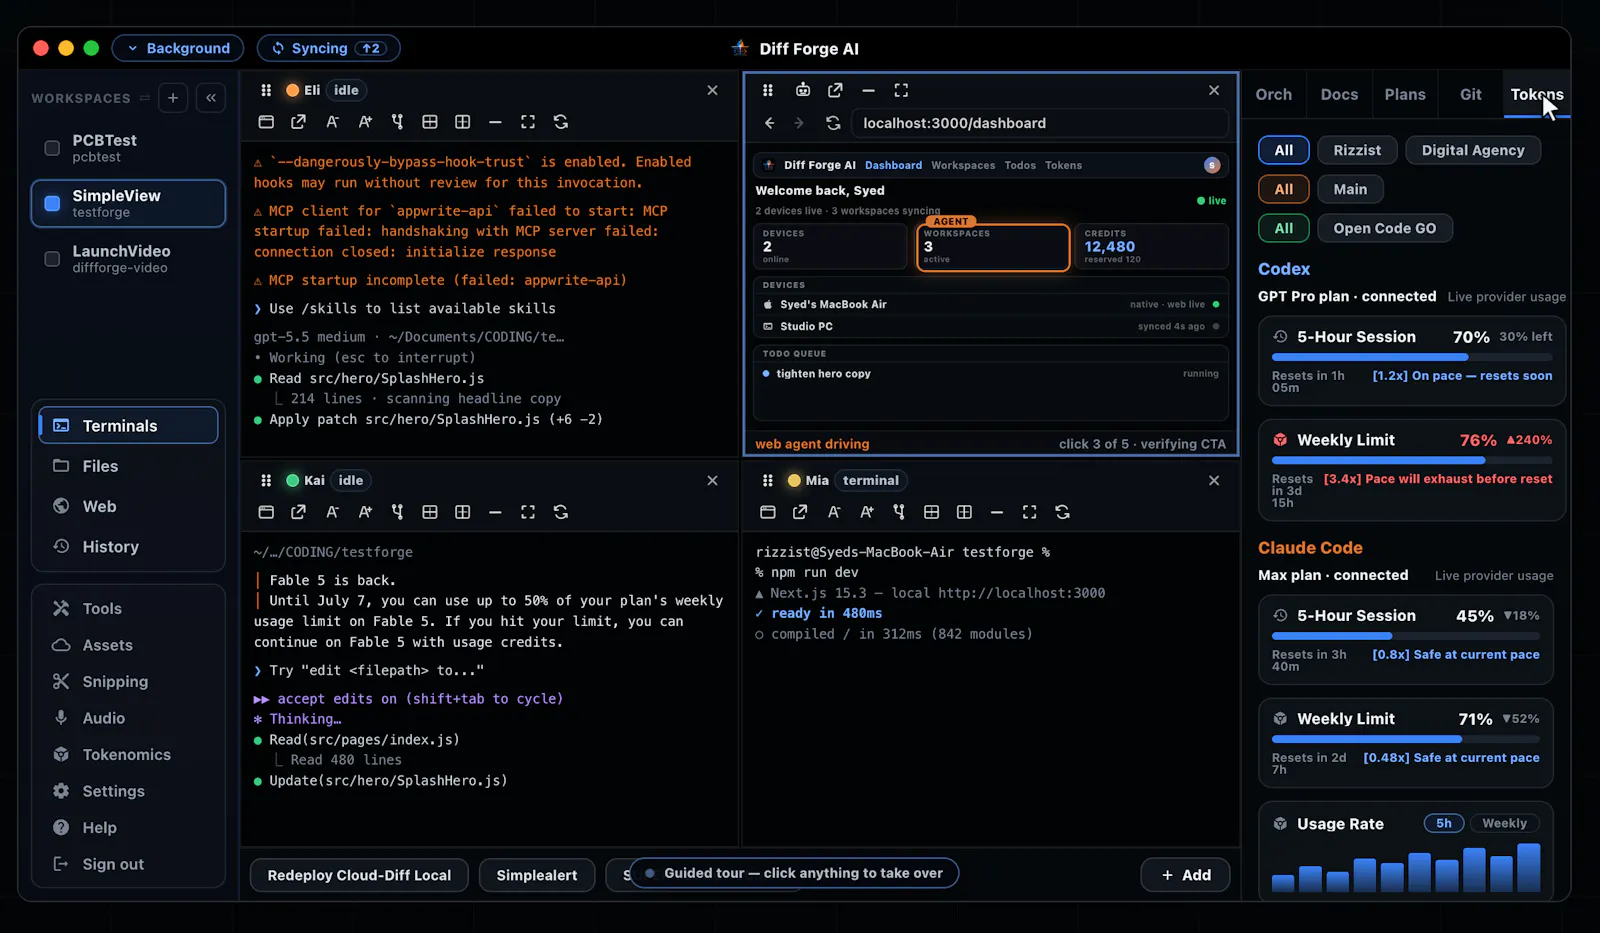Restart the Eli terminal session
Viewport: 1600px width, 933px height.
point(561,122)
